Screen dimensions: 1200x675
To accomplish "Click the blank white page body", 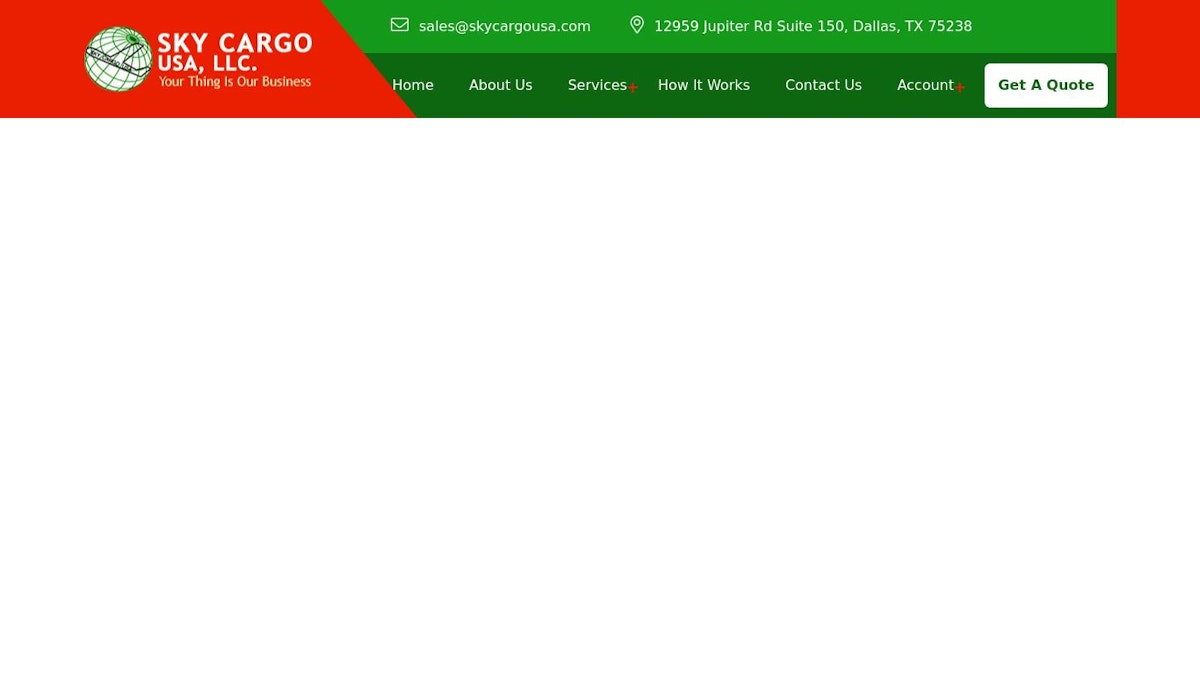I will [x=600, y=400].
